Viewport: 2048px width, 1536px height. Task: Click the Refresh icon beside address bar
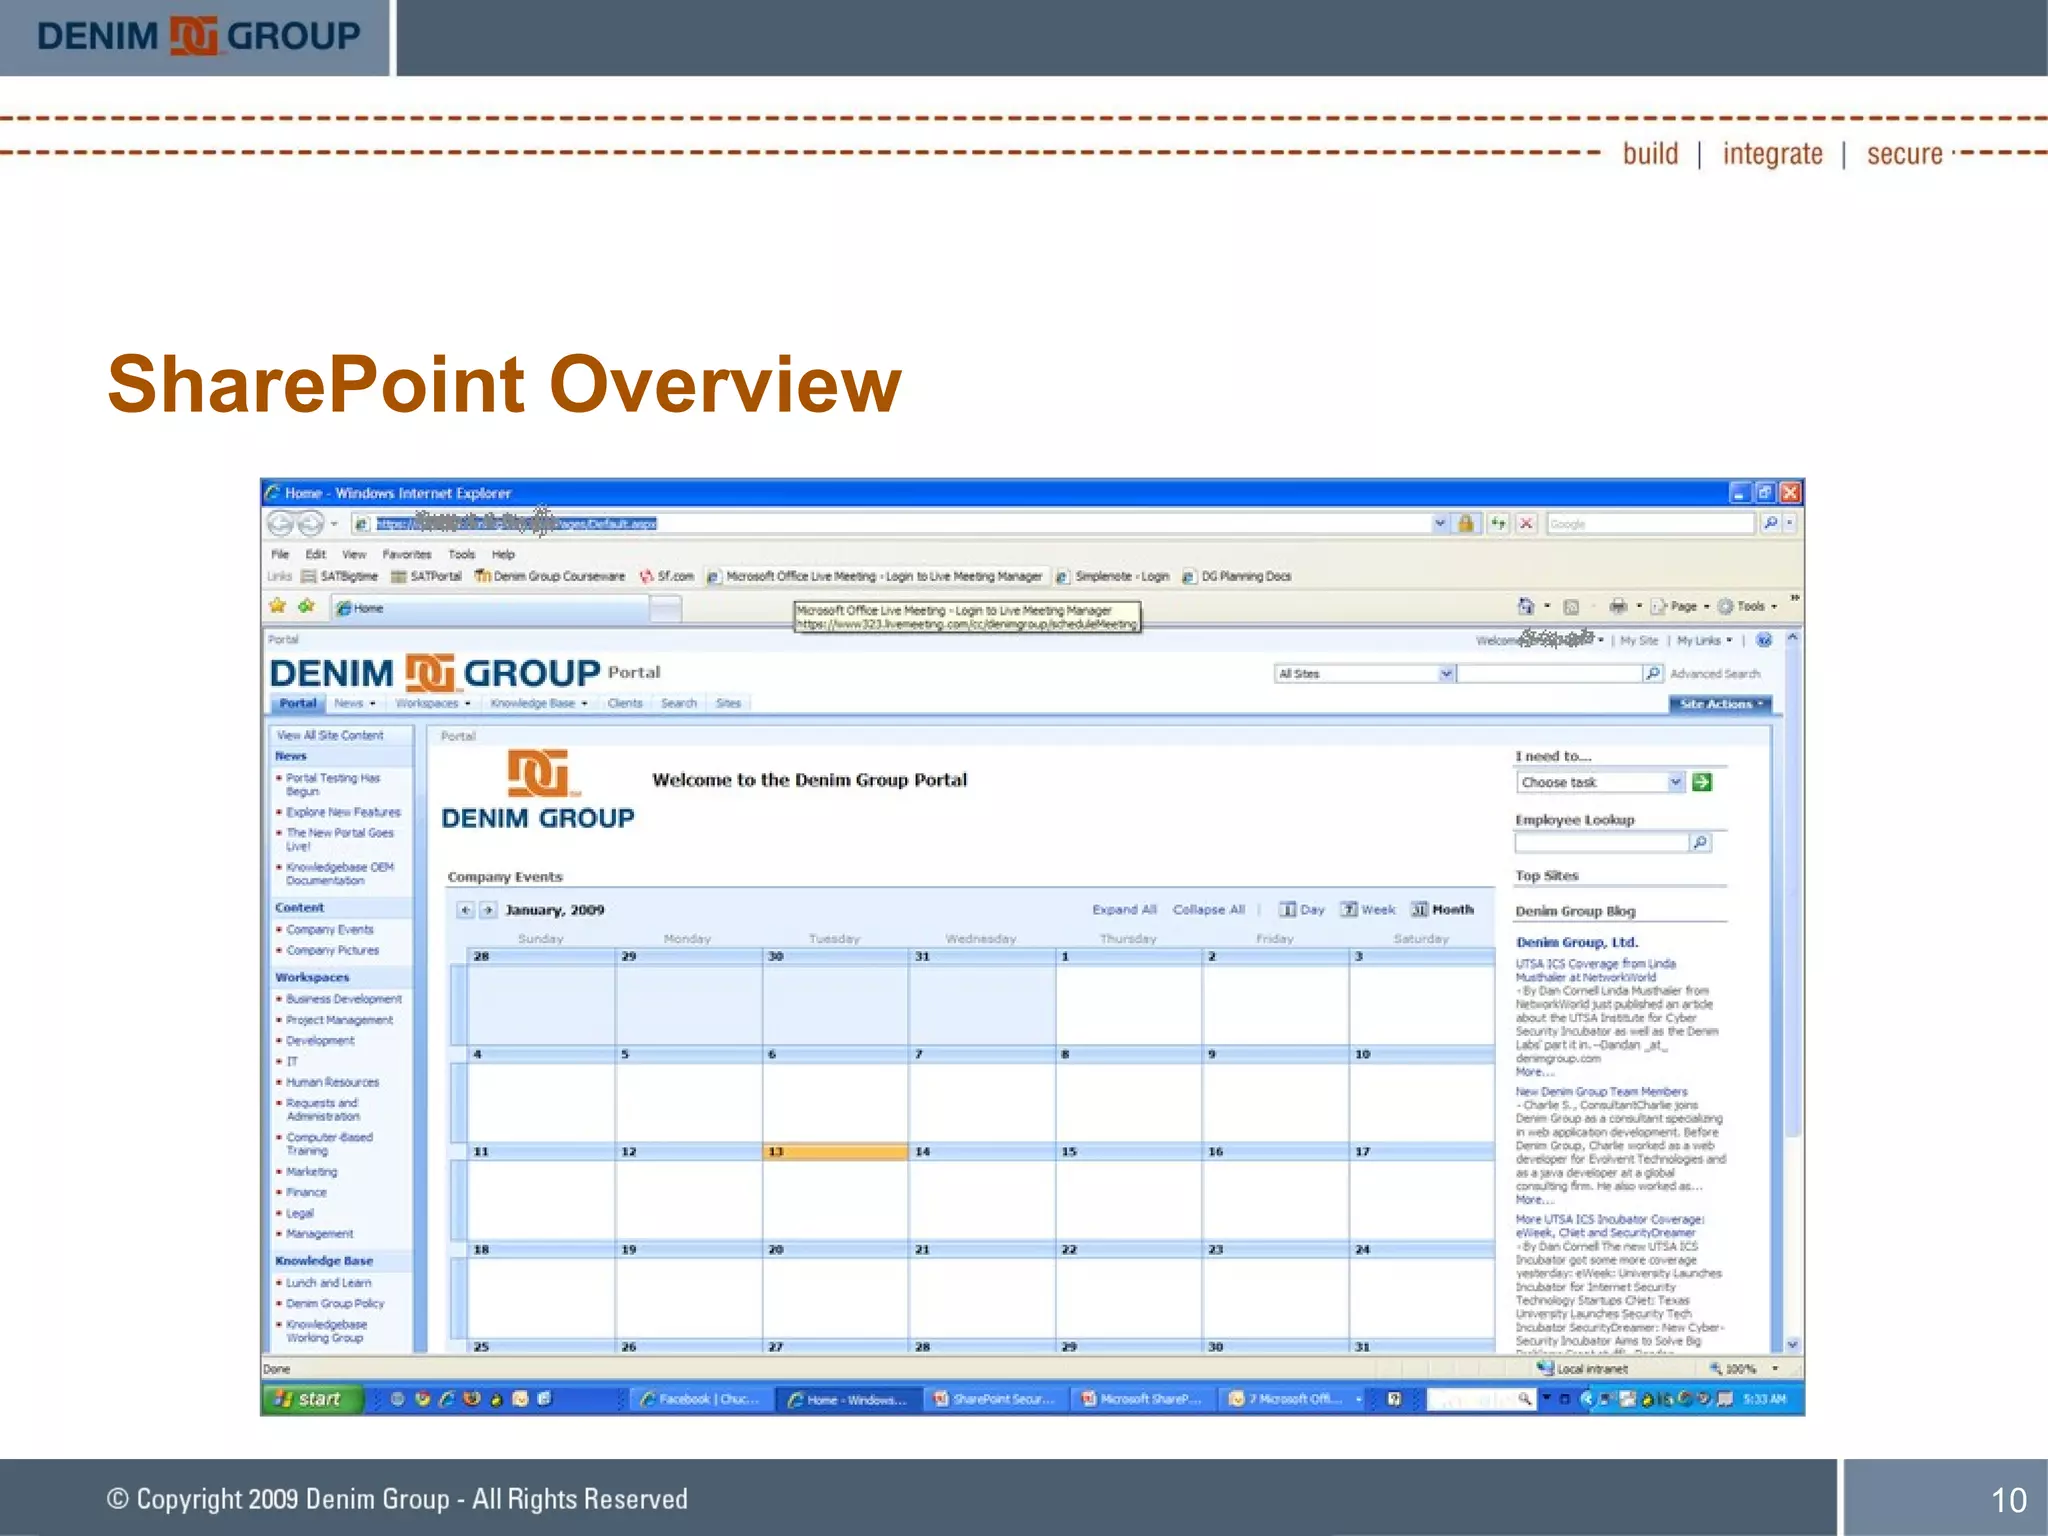point(1498,523)
